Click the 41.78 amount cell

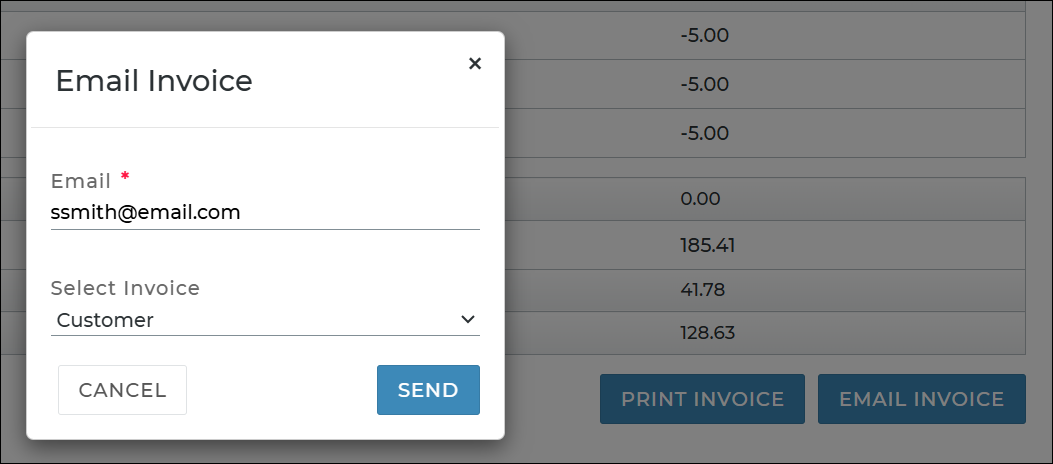click(x=702, y=289)
